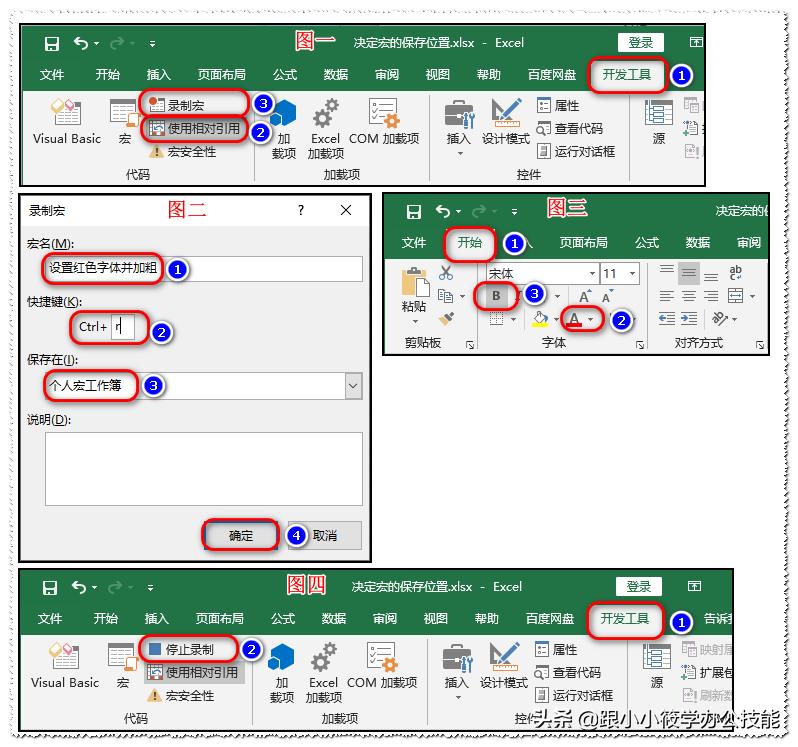Click 属性 (Properties) in Figure 1 controls group
Screen dimensions: 798x747
click(x=558, y=105)
